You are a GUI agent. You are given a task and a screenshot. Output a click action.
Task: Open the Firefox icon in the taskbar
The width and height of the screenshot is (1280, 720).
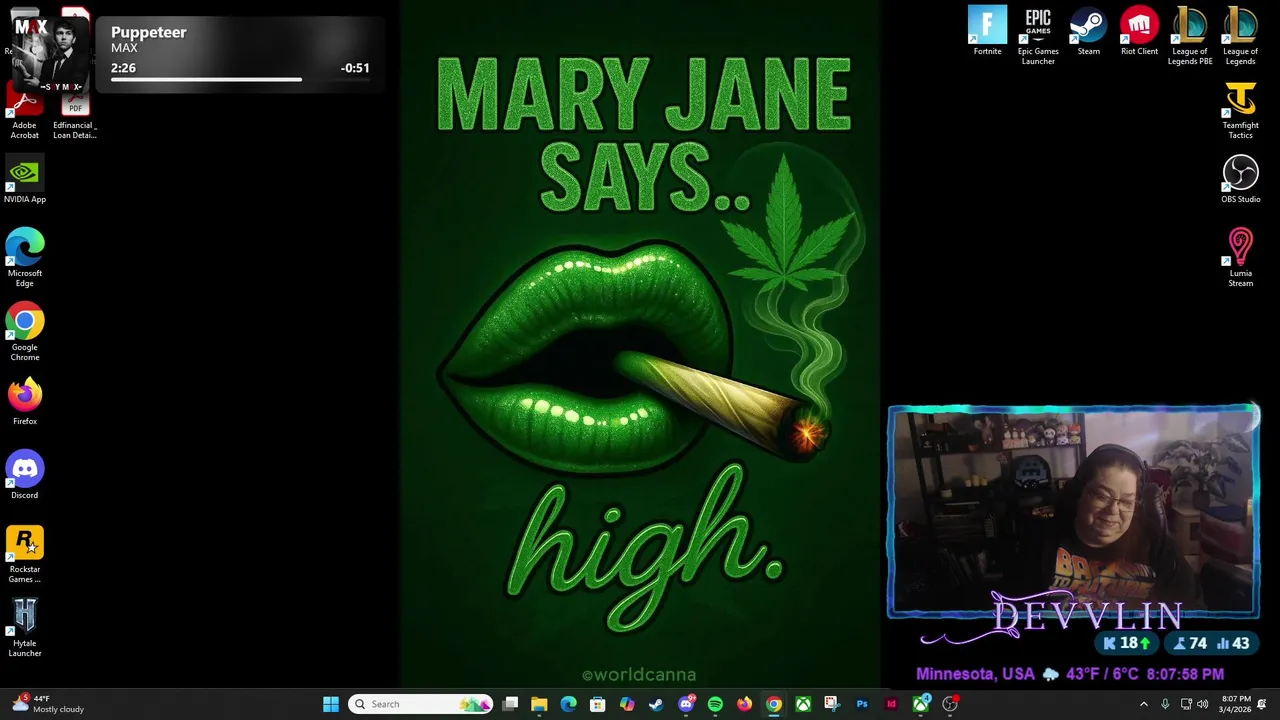[x=744, y=704]
